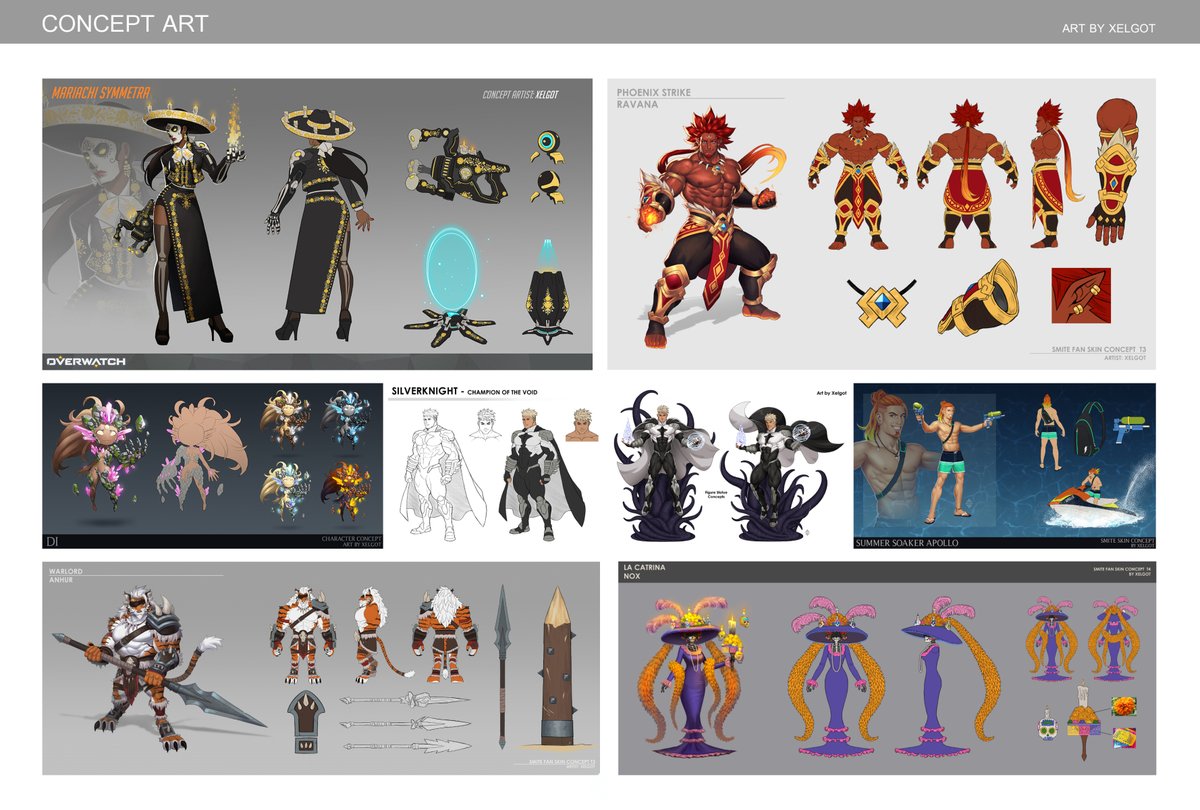This screenshot has width=1200, height=810.
Task: Click the 'ART BY XELGOT' header credit
Action: point(1108,28)
